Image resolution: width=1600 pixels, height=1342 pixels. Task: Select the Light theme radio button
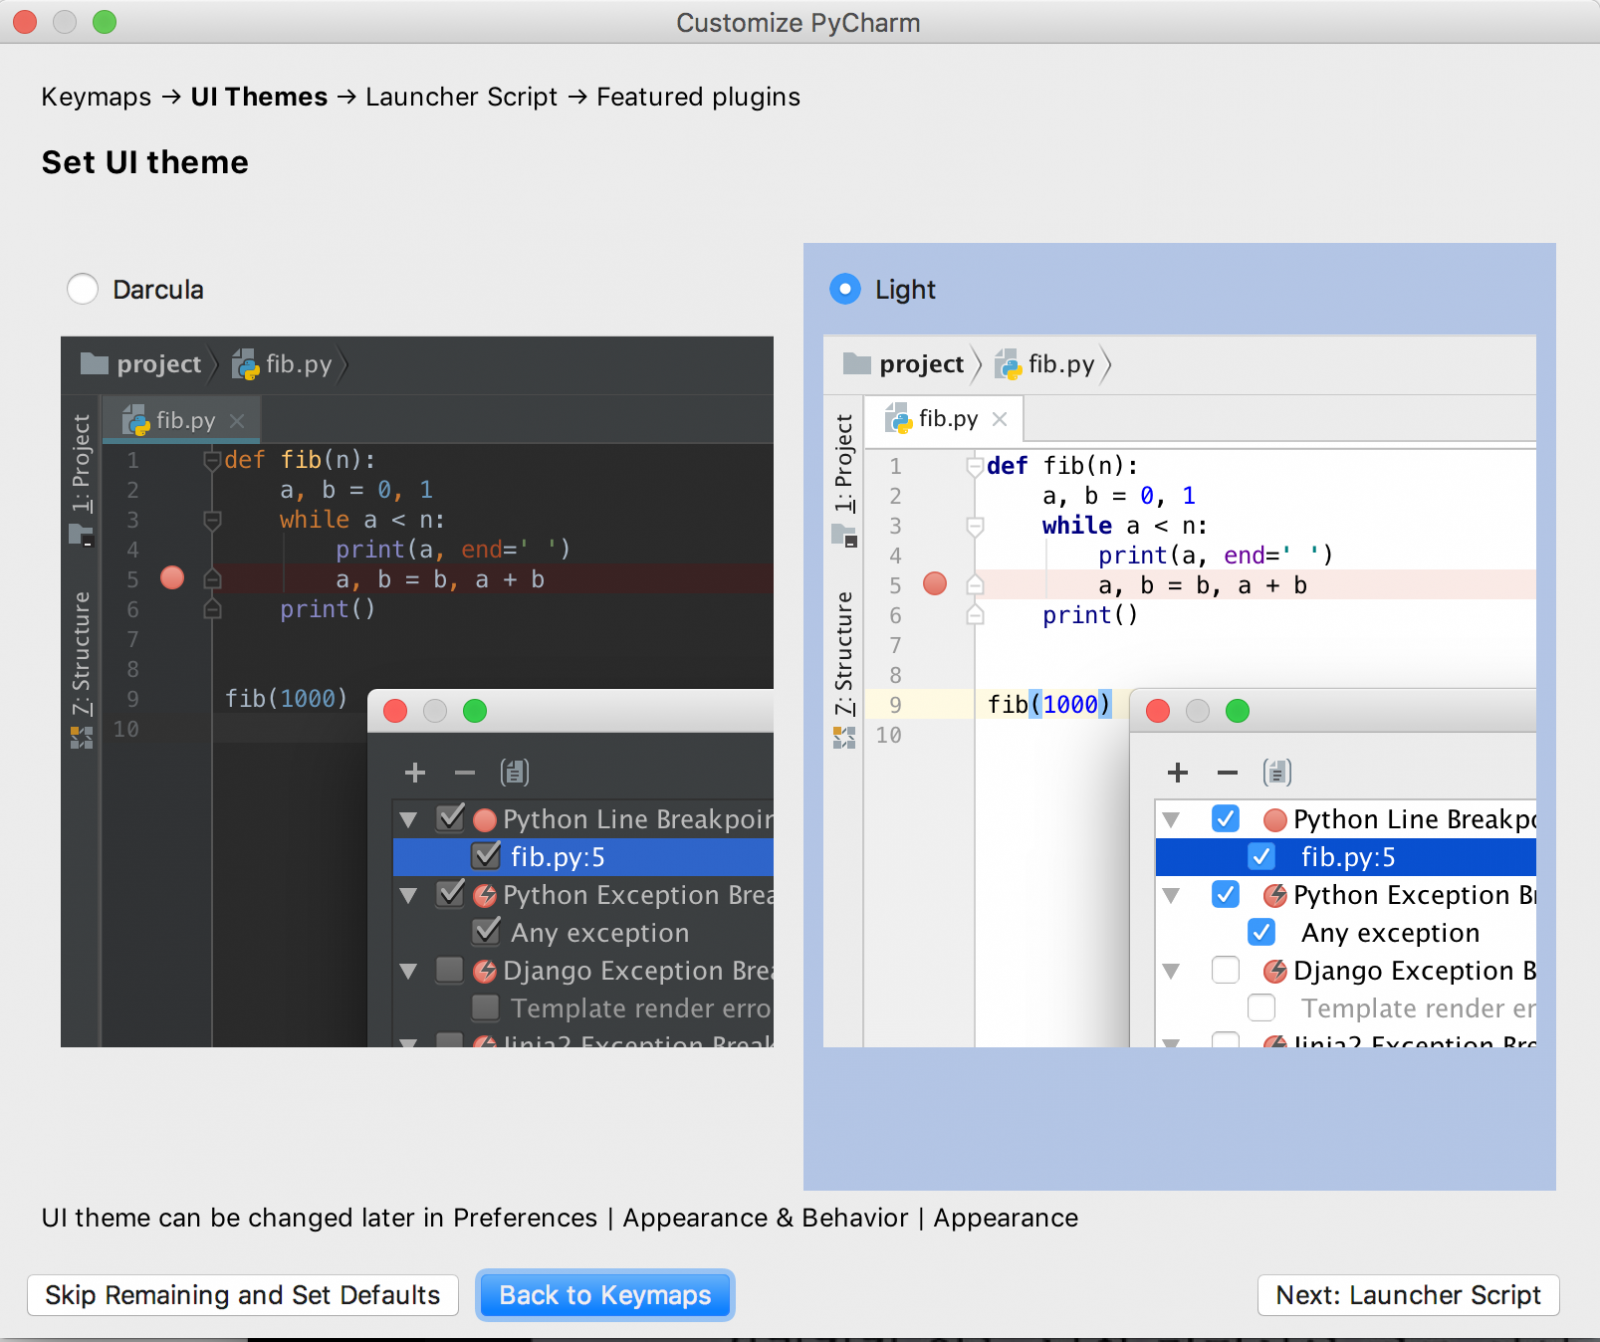(x=845, y=289)
